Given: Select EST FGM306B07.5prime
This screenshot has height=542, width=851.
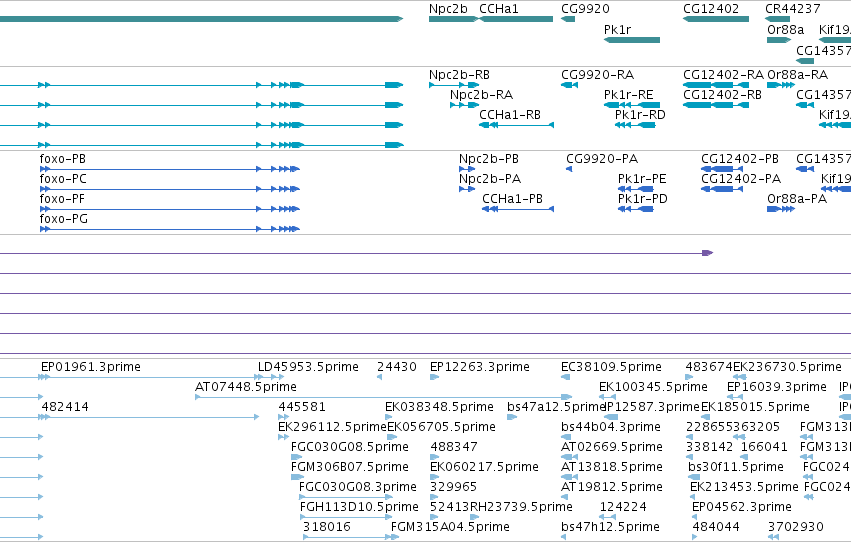Looking at the screenshot, I should (350, 468).
